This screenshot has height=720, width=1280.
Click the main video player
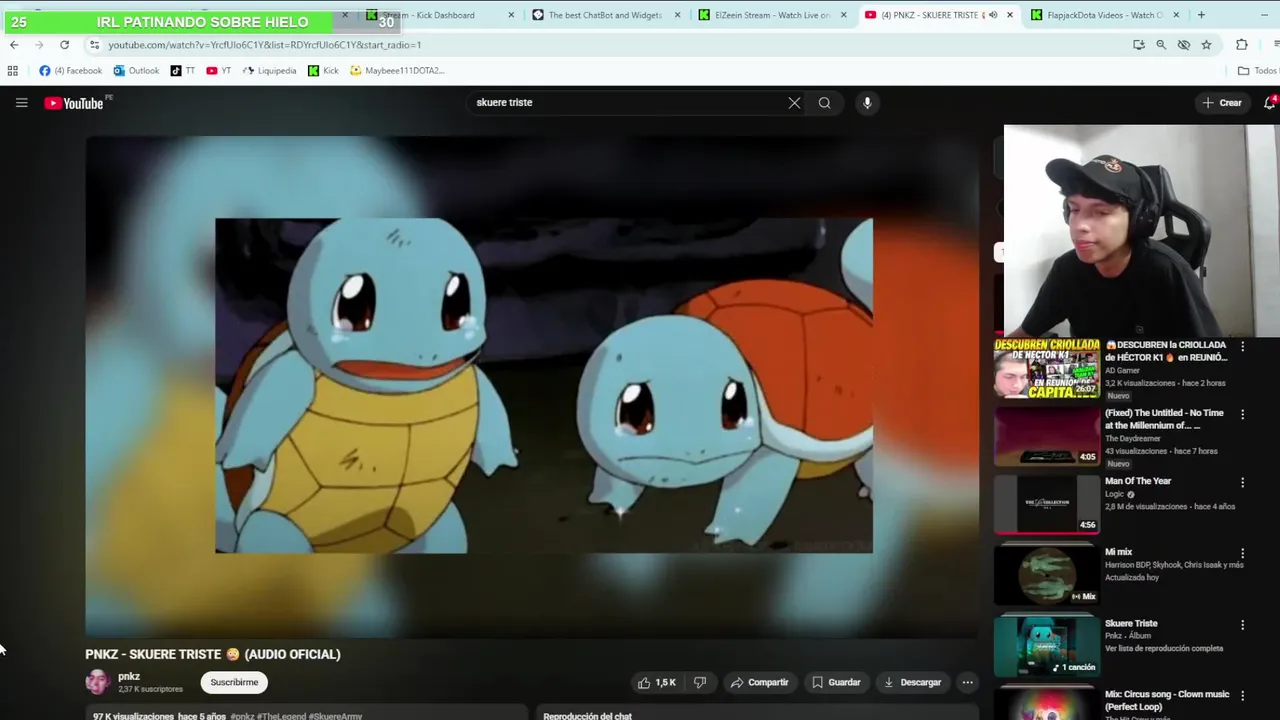[532, 386]
